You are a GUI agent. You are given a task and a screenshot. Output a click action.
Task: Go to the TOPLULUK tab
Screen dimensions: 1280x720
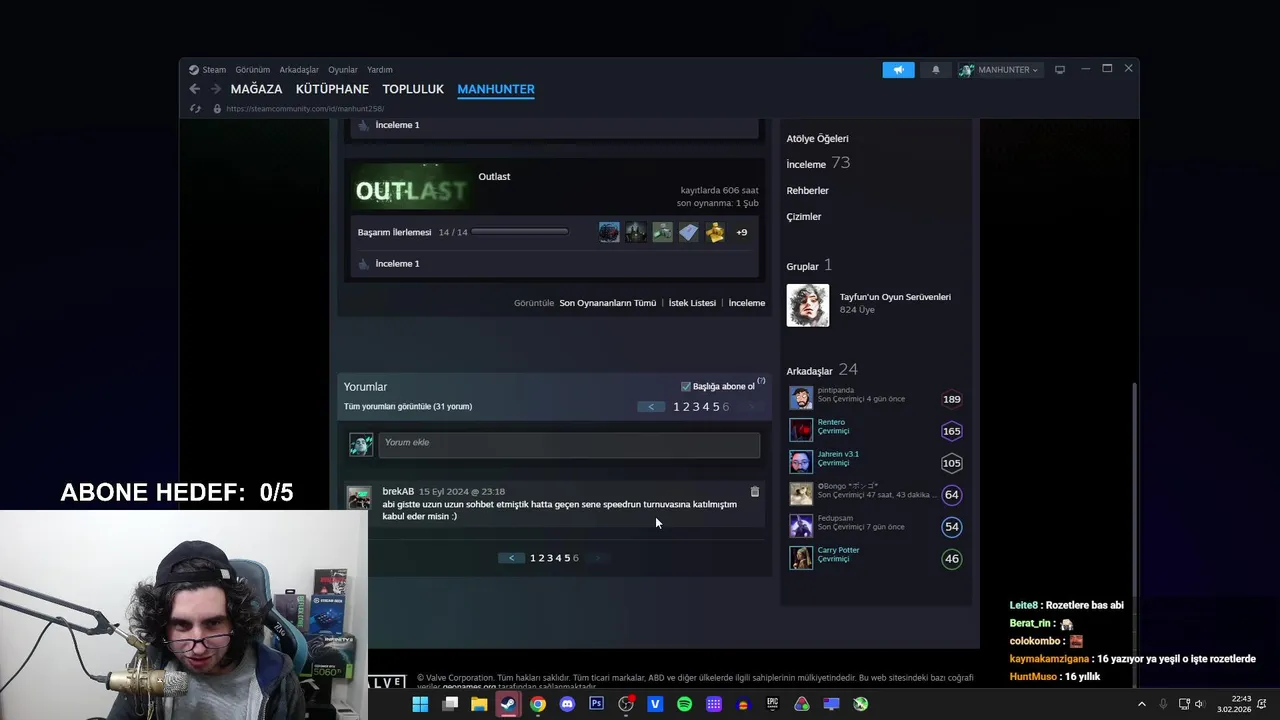[x=413, y=89]
